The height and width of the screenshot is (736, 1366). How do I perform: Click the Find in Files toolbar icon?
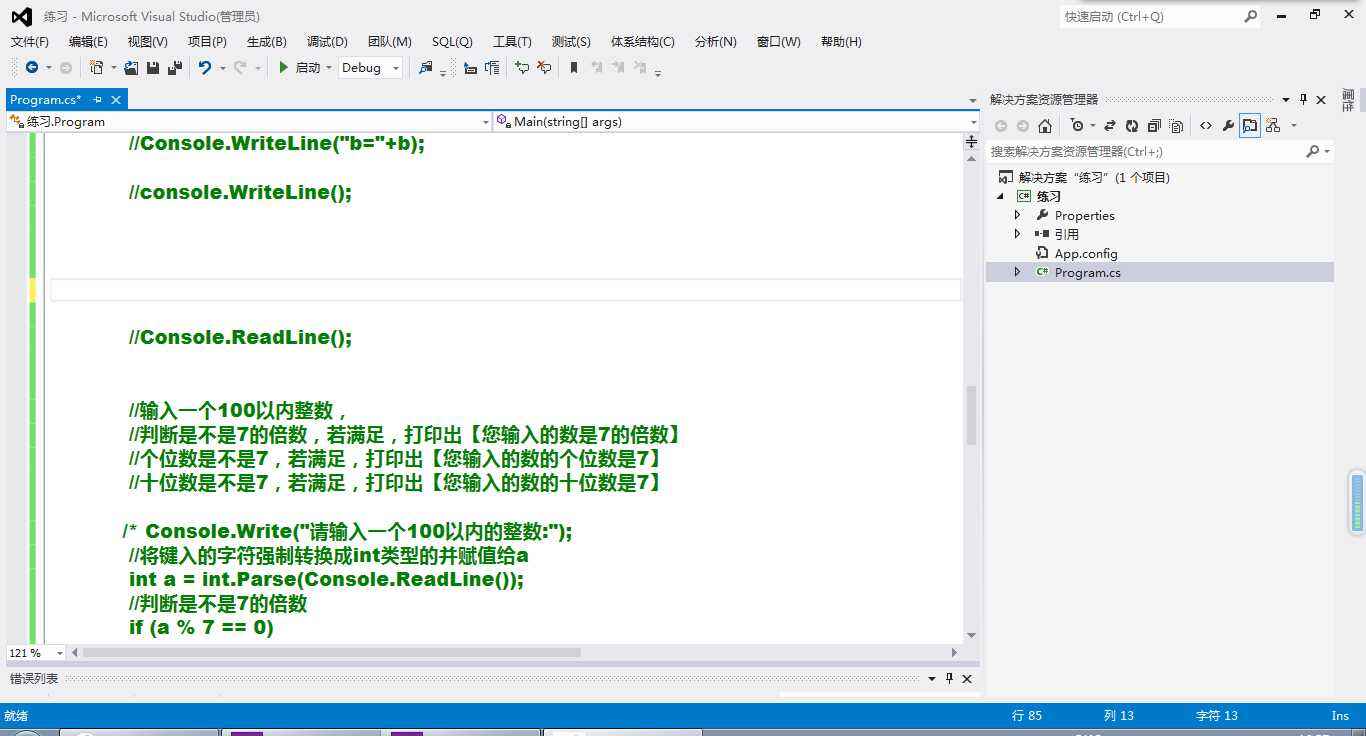(426, 67)
